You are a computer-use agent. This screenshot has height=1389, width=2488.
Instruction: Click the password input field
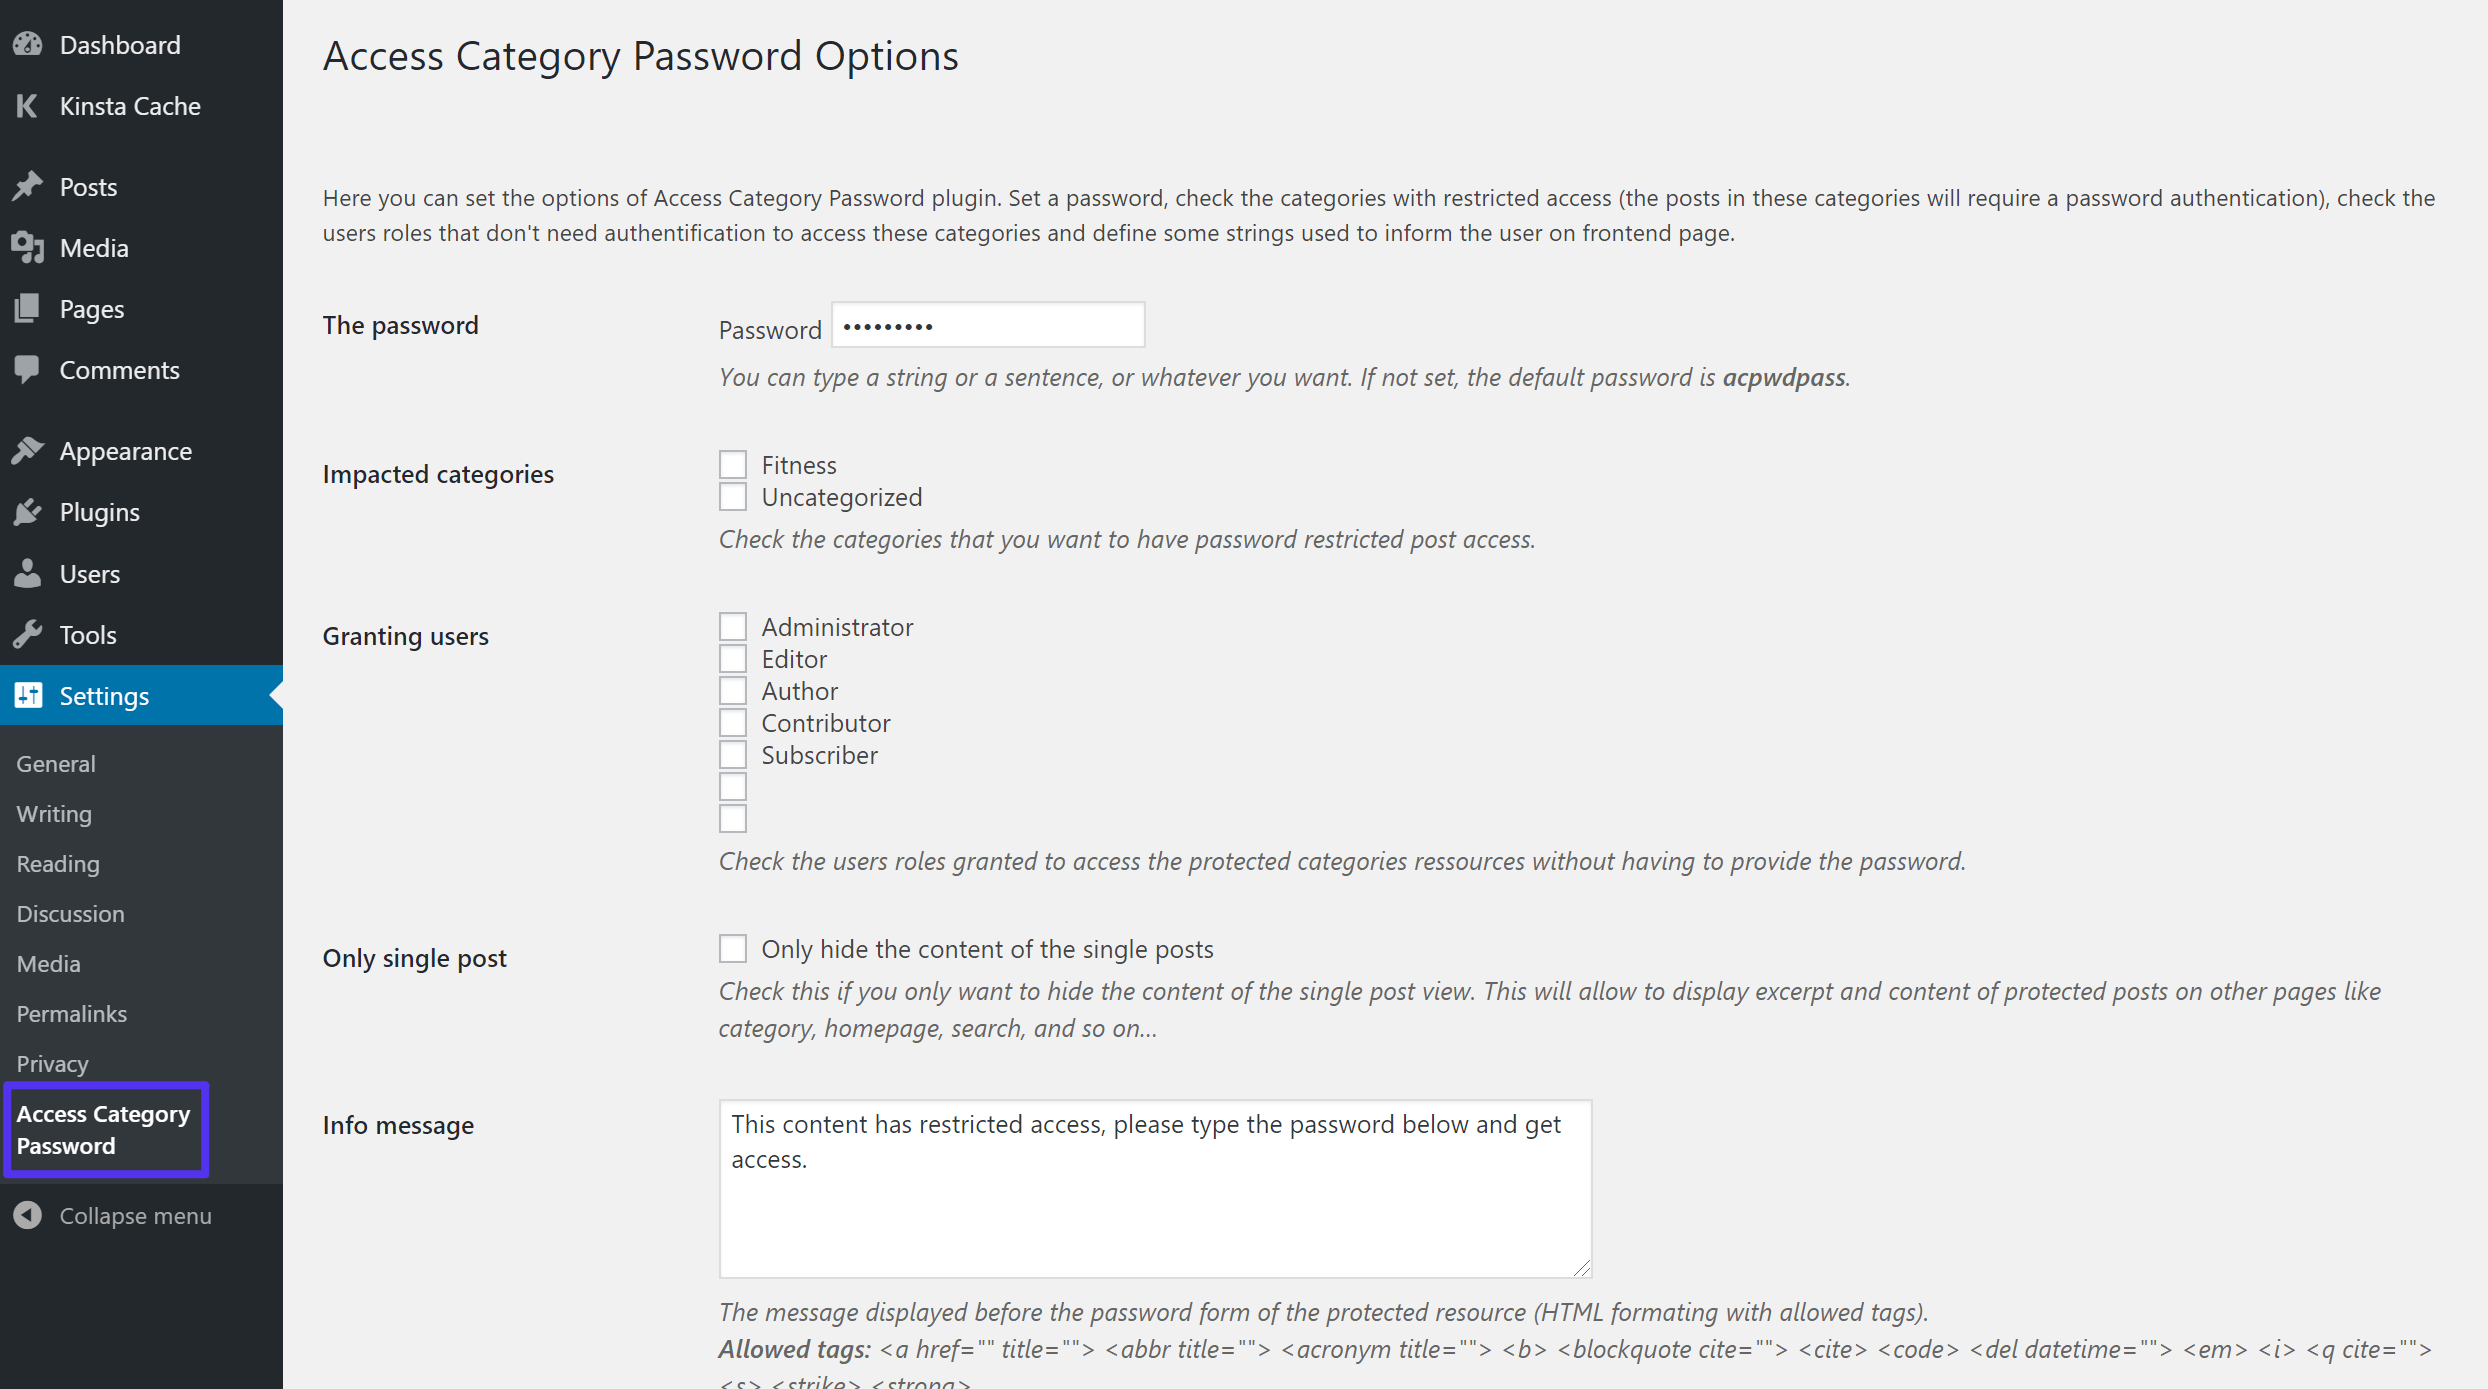tap(988, 325)
